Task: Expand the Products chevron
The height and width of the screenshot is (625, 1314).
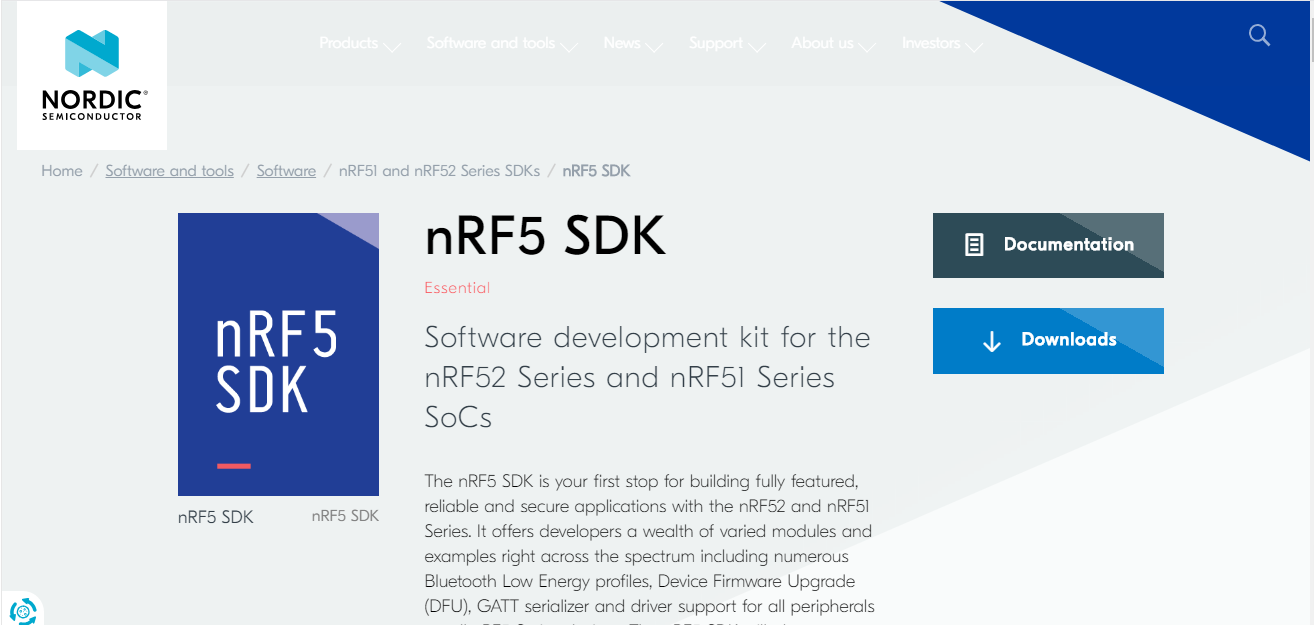Action: (392, 46)
